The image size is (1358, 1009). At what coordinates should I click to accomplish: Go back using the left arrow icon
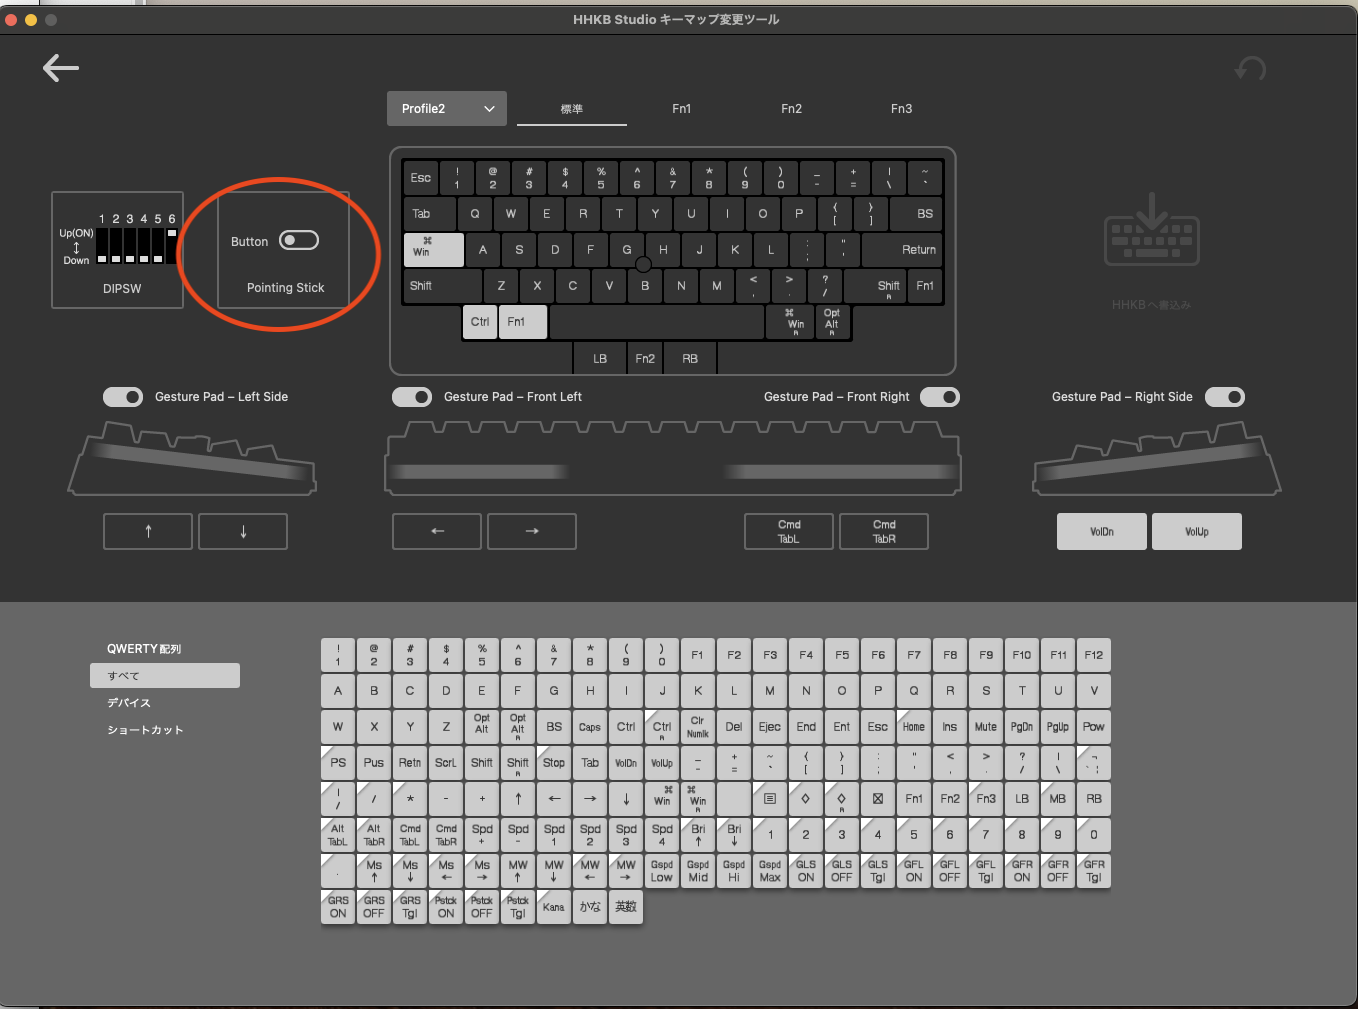[x=61, y=68]
